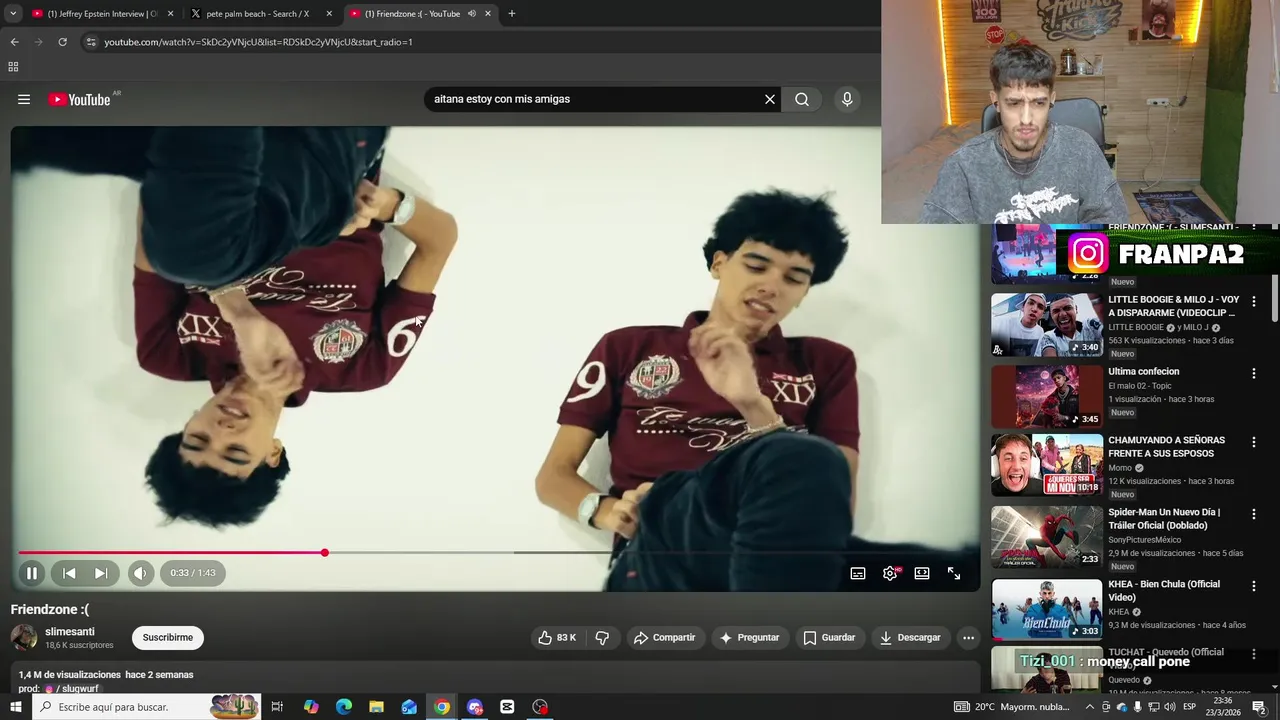This screenshot has width=1280, height=720.
Task: Open options menu for Spider-Man trailer
Action: point(1253,514)
